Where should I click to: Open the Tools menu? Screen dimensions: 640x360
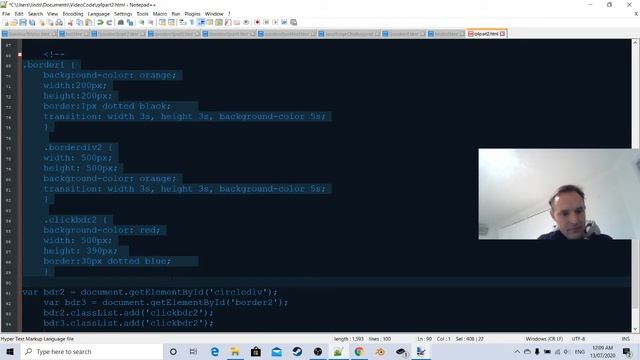pyautogui.click(x=142, y=14)
